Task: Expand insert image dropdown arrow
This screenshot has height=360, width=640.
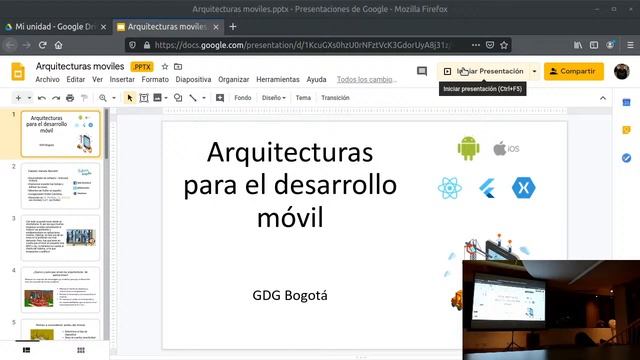Action: [166, 98]
